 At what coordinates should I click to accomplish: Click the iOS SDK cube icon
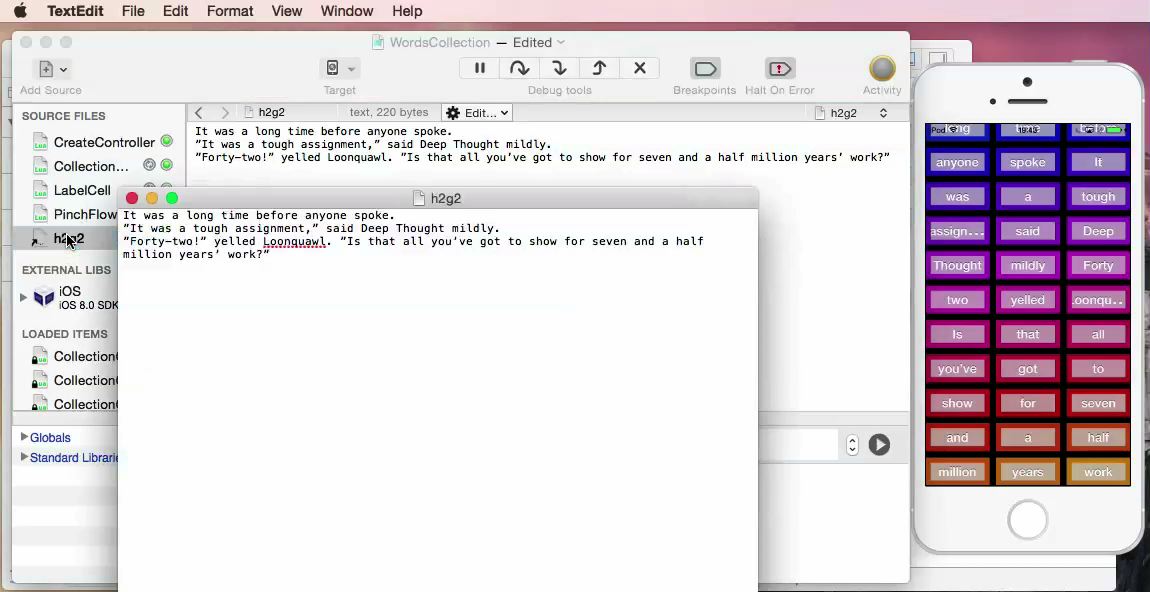click(44, 297)
